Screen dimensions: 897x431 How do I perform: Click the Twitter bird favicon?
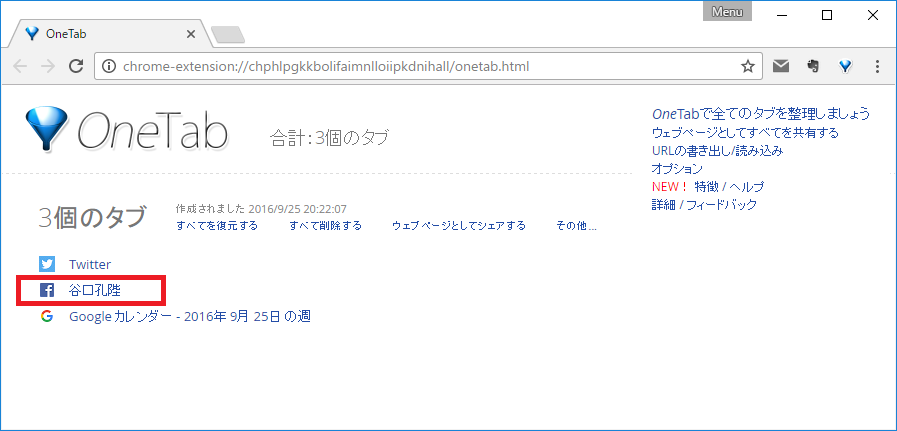click(x=47, y=264)
